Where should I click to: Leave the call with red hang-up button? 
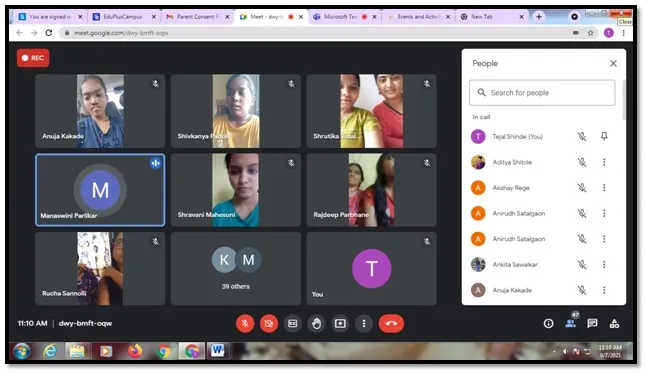(x=391, y=324)
